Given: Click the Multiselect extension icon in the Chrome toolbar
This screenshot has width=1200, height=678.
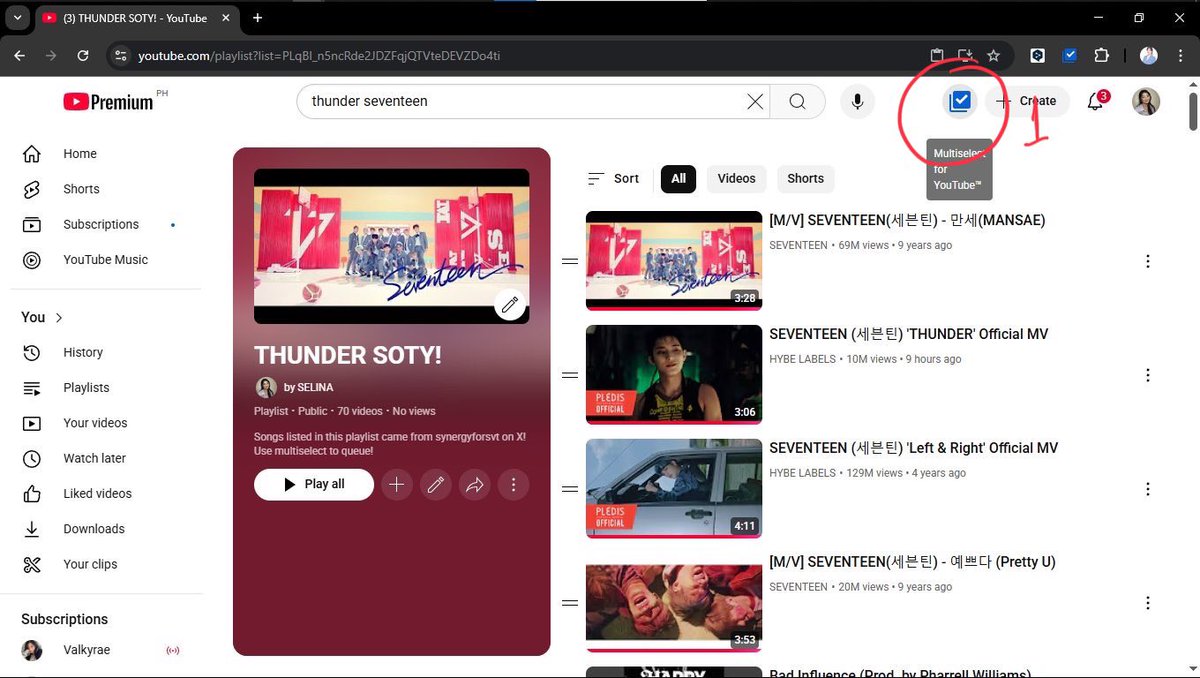Looking at the screenshot, I should pos(1070,56).
